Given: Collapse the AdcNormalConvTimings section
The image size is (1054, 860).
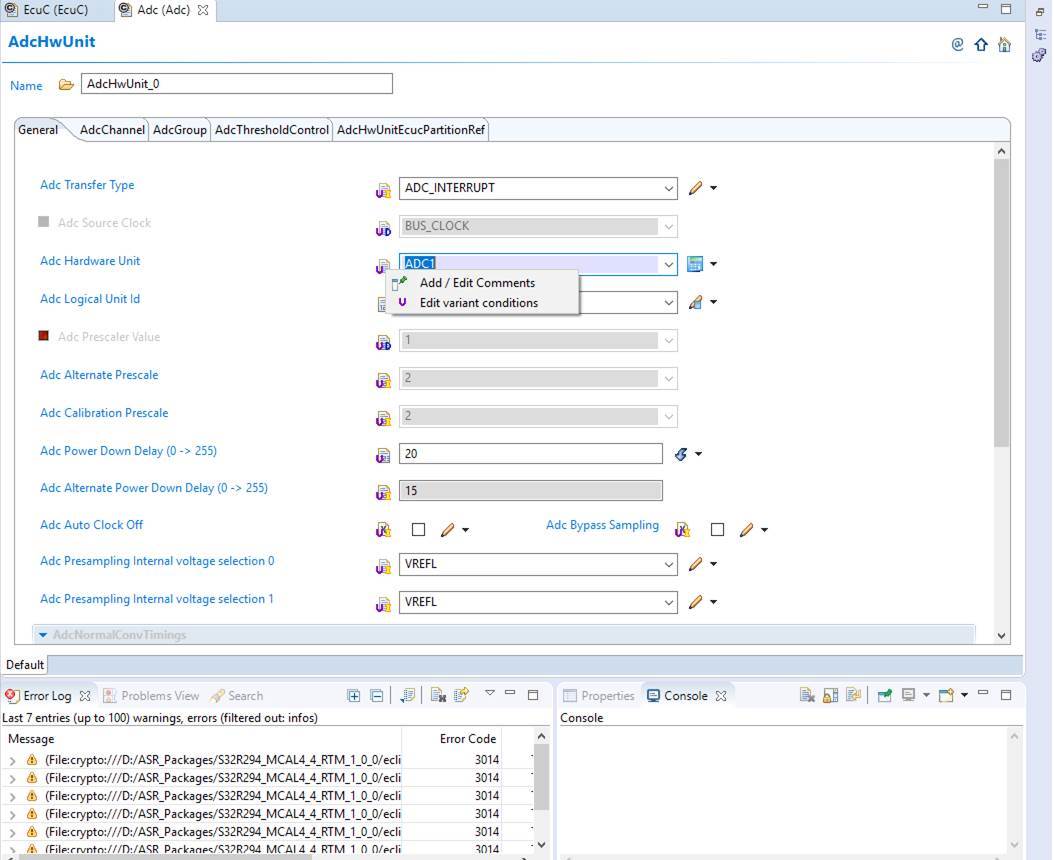Looking at the screenshot, I should click(42, 634).
